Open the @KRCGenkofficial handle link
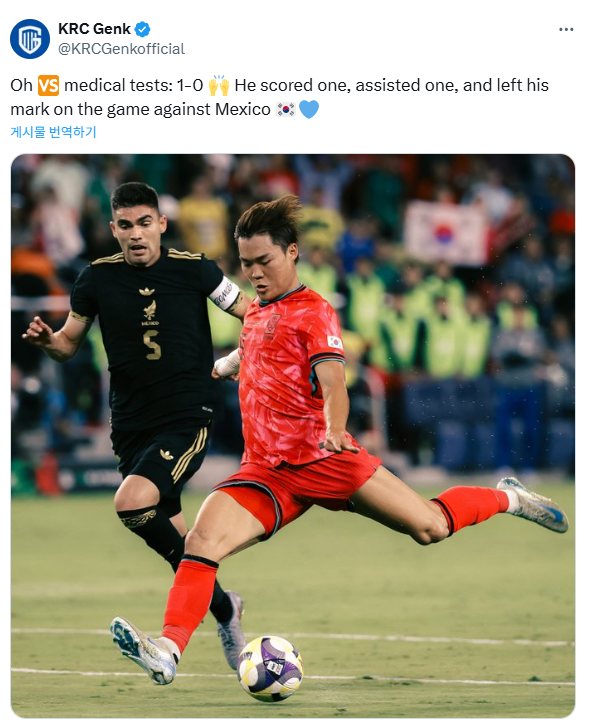 pyautogui.click(x=122, y=49)
